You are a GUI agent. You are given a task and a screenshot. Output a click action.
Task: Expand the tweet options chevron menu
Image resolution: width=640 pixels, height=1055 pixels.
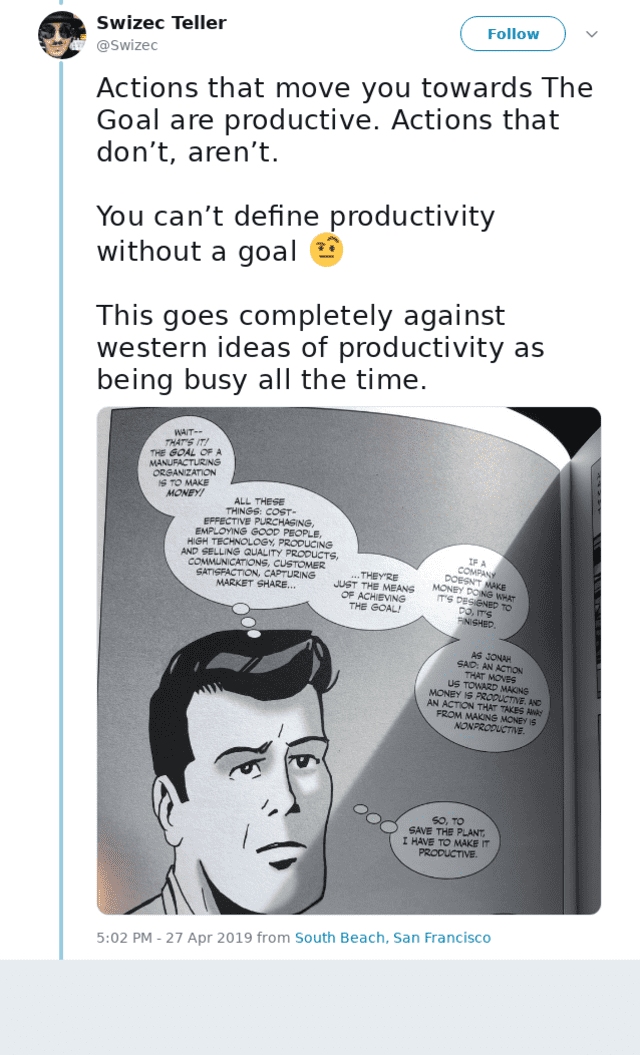tap(591, 34)
